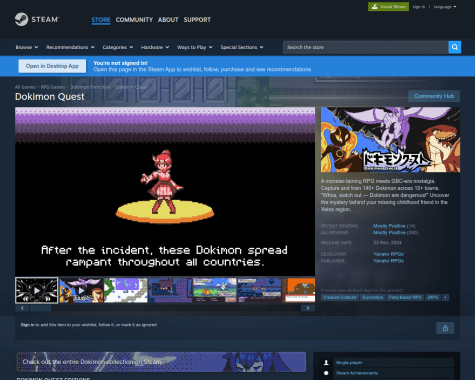Open the Yanako RPGs publisher link

(388, 261)
